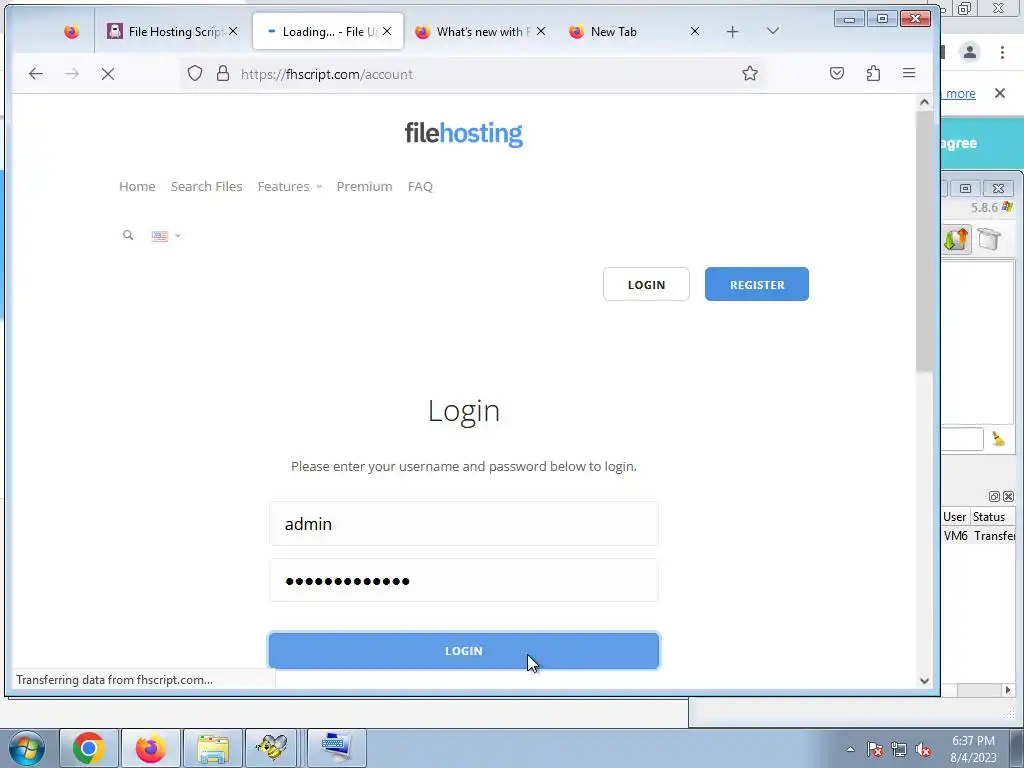Open the Extensions puzzle icon

873,73
